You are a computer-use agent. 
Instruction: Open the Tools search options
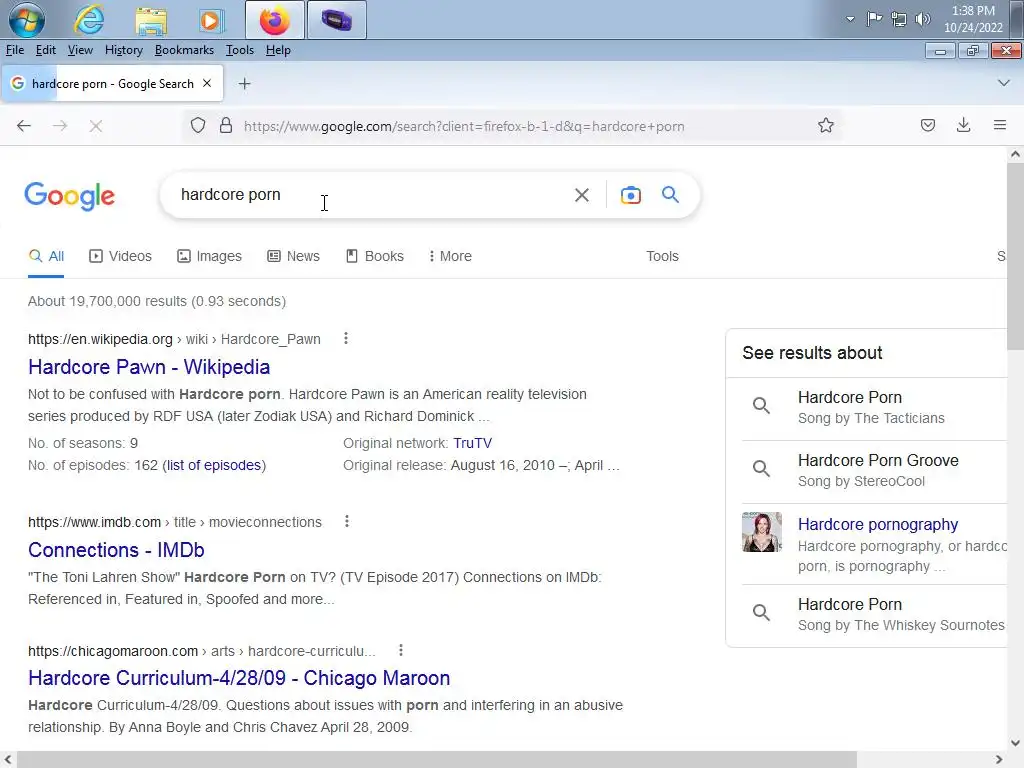click(x=662, y=256)
